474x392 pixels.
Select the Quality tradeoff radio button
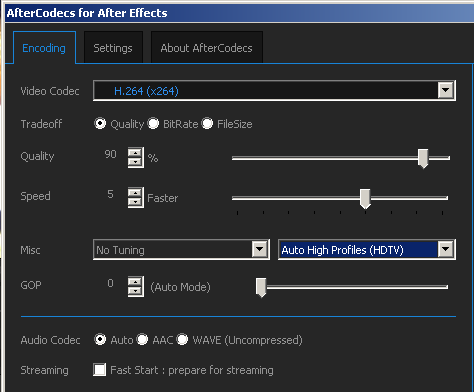coord(100,124)
